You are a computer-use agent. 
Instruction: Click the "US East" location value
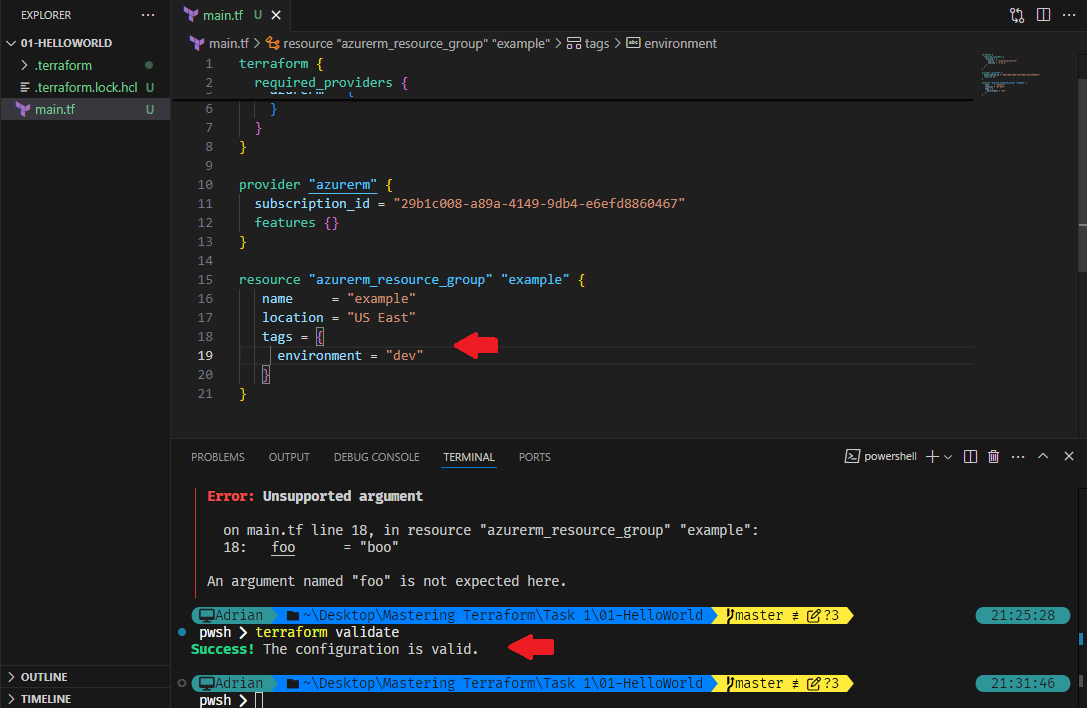(381, 317)
